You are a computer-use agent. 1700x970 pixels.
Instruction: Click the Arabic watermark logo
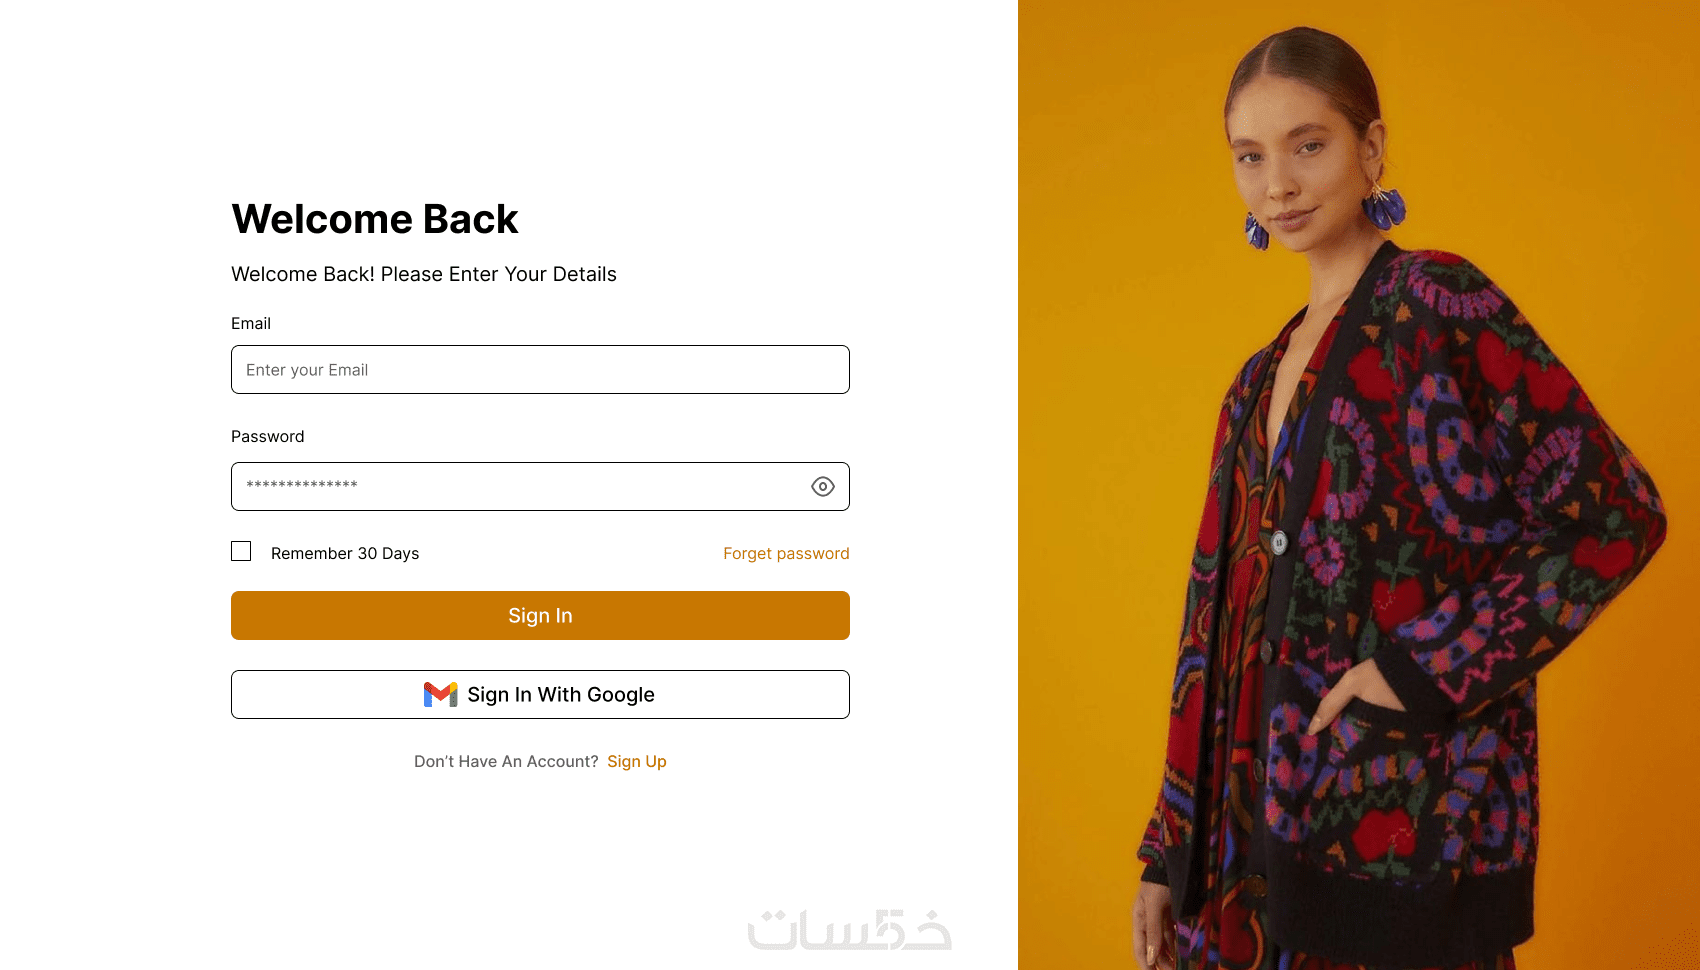[x=849, y=929]
